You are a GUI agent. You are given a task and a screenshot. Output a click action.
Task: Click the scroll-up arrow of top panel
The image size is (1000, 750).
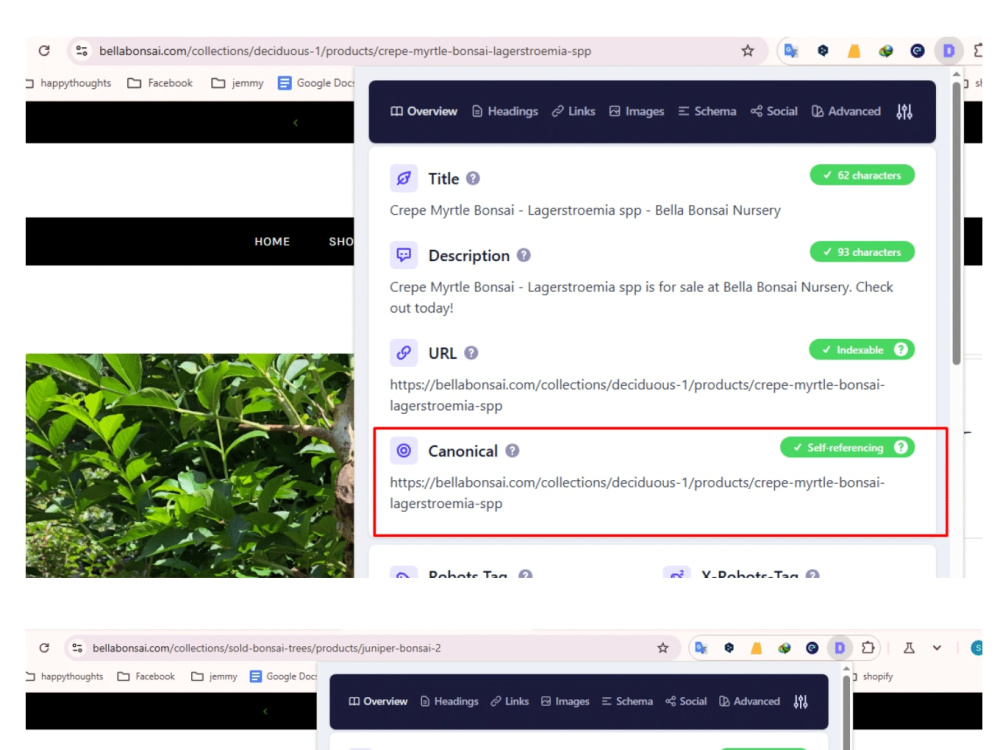click(x=956, y=75)
